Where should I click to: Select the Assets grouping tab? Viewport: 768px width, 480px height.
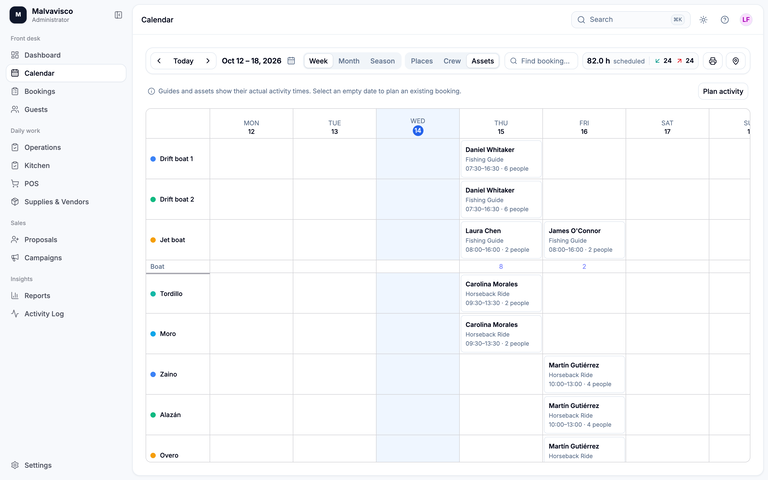[x=482, y=61]
